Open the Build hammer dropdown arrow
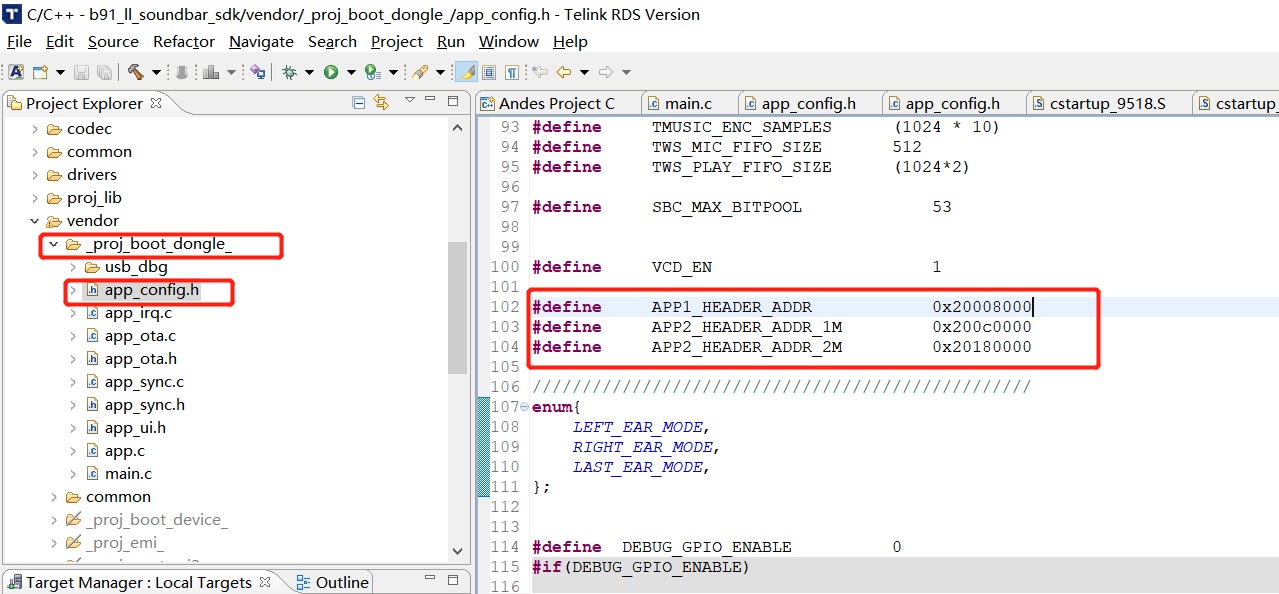The image size is (1279, 594). [x=156, y=72]
